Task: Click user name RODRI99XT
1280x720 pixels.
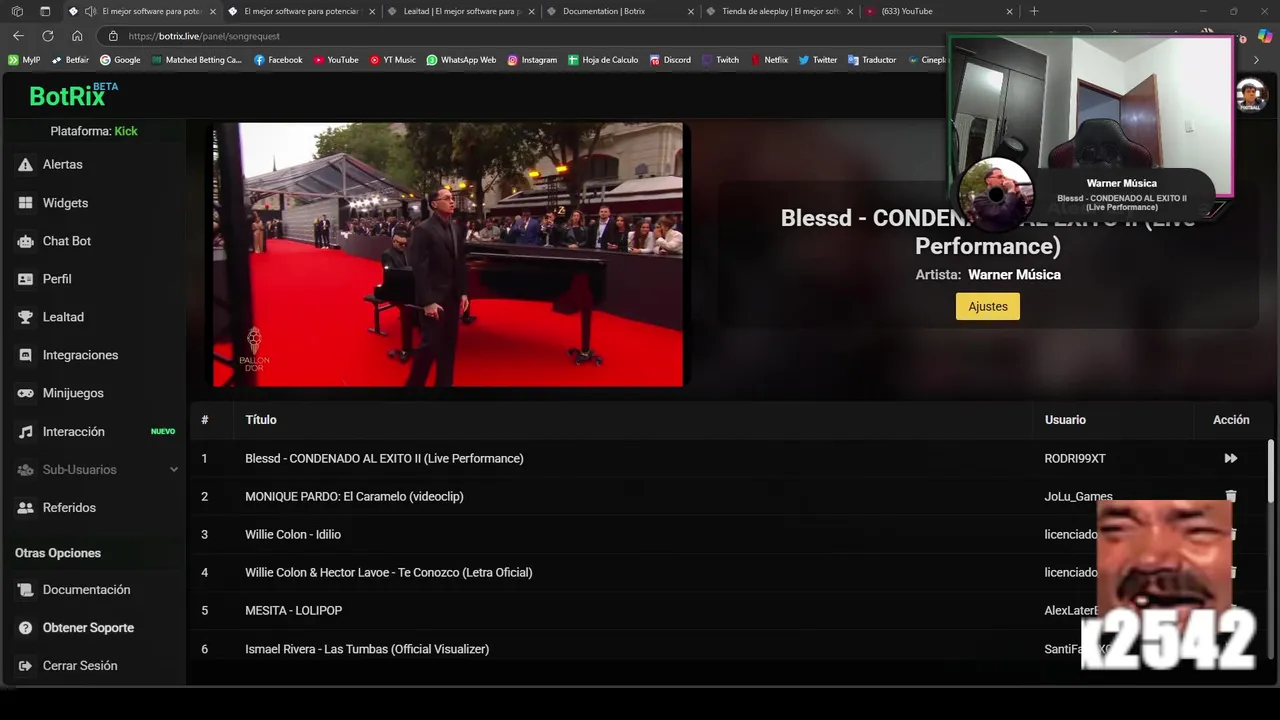Action: click(1075, 458)
